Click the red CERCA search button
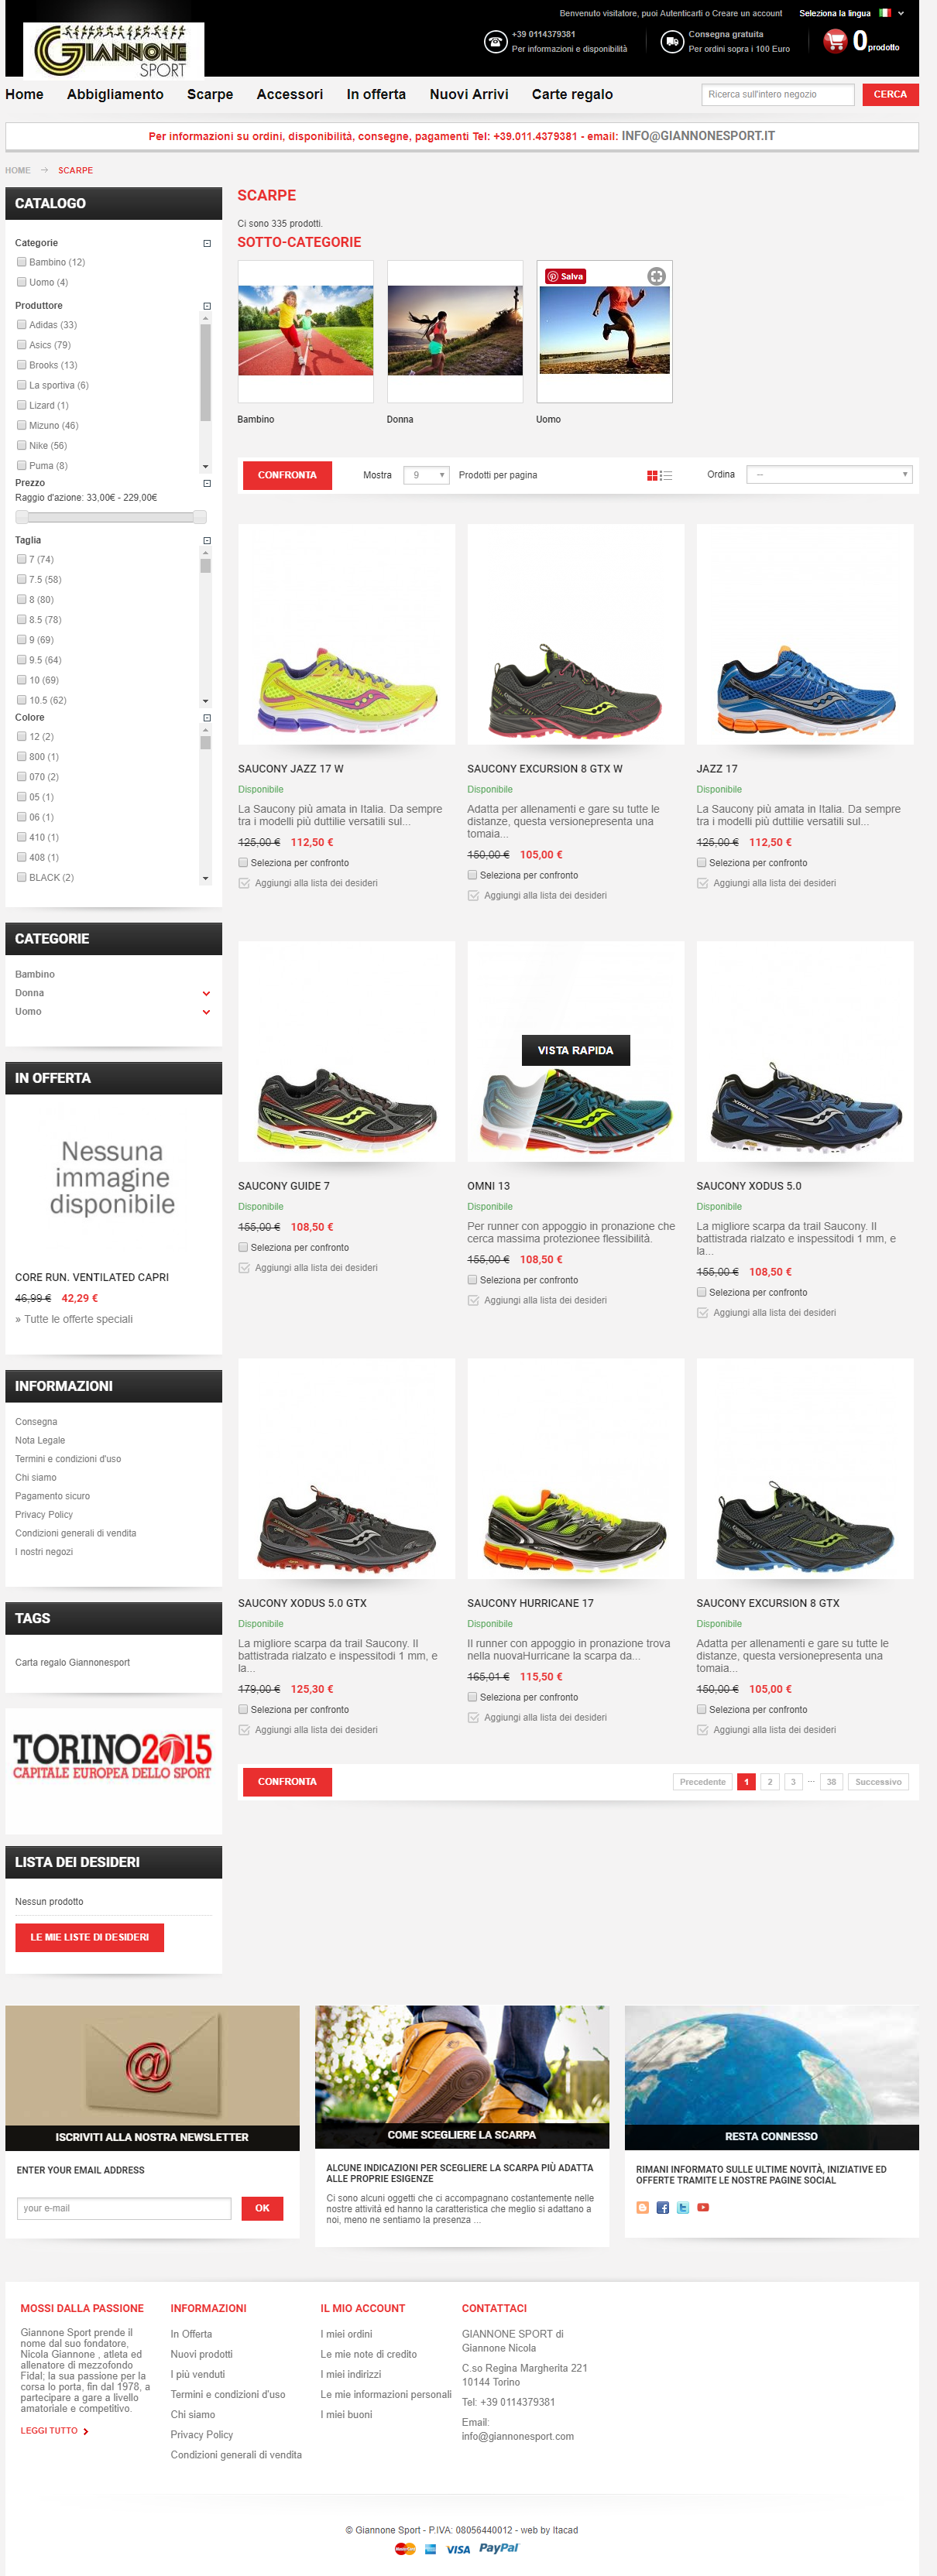The height and width of the screenshot is (2576, 937). click(x=890, y=94)
